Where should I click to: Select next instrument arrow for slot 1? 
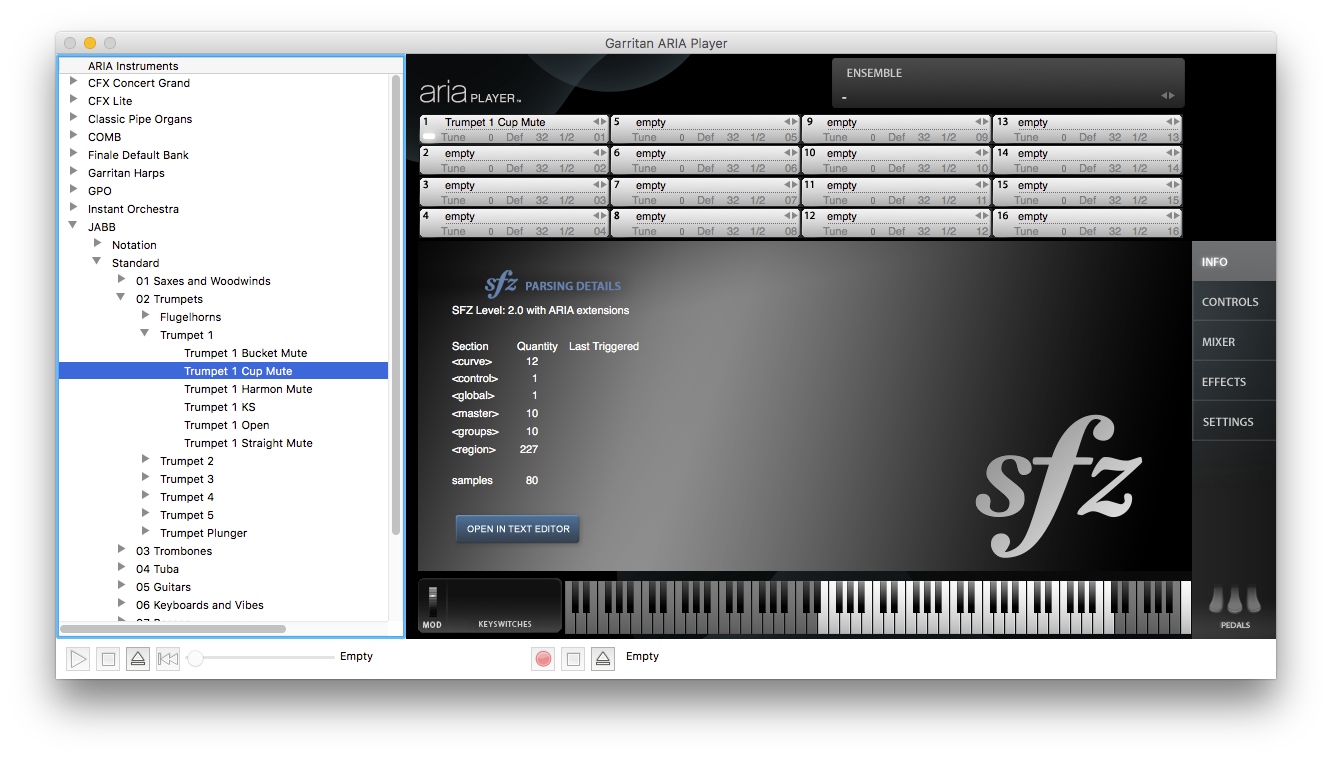pyautogui.click(x=604, y=122)
